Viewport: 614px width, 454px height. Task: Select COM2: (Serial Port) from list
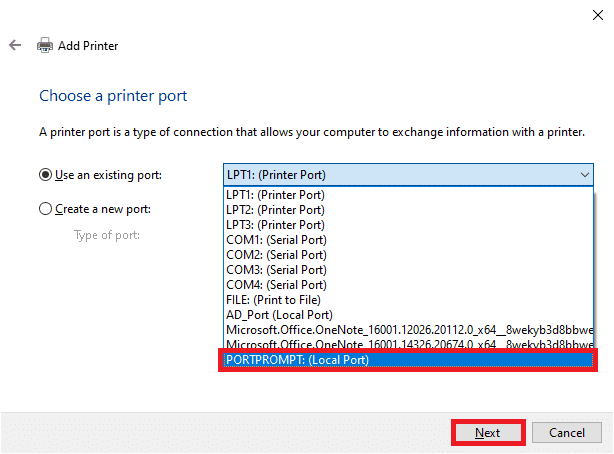coord(276,255)
